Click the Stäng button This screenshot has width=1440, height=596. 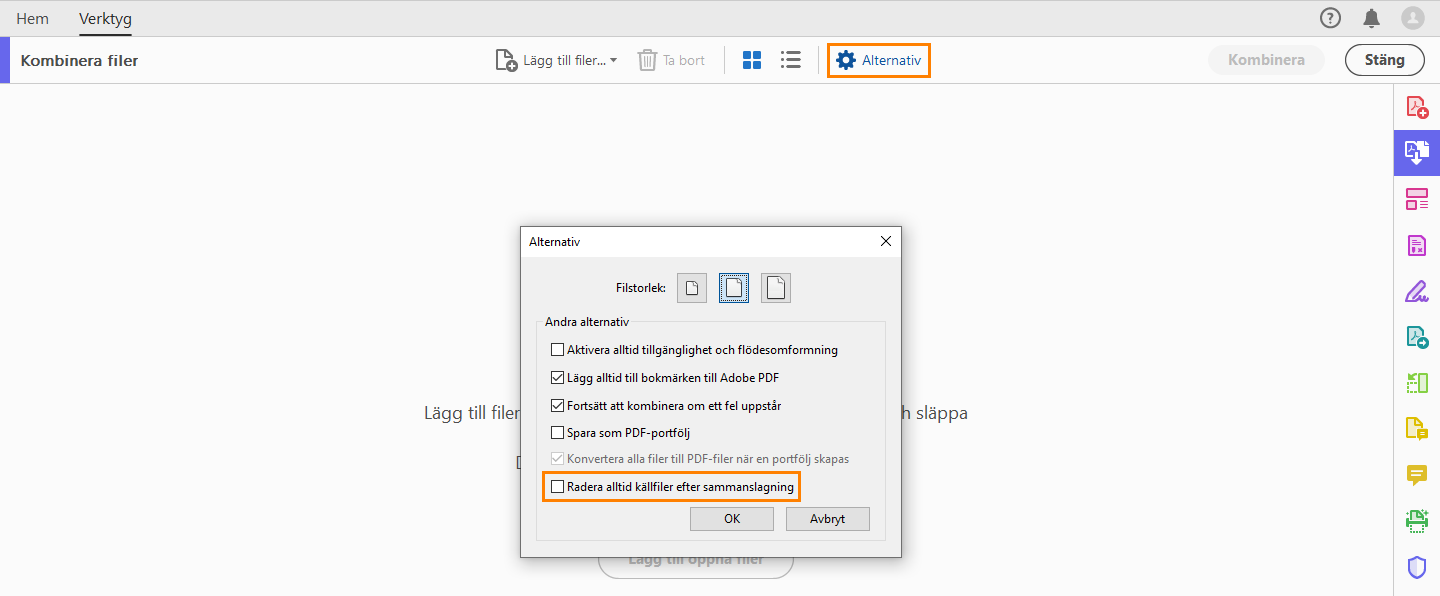pyautogui.click(x=1385, y=60)
